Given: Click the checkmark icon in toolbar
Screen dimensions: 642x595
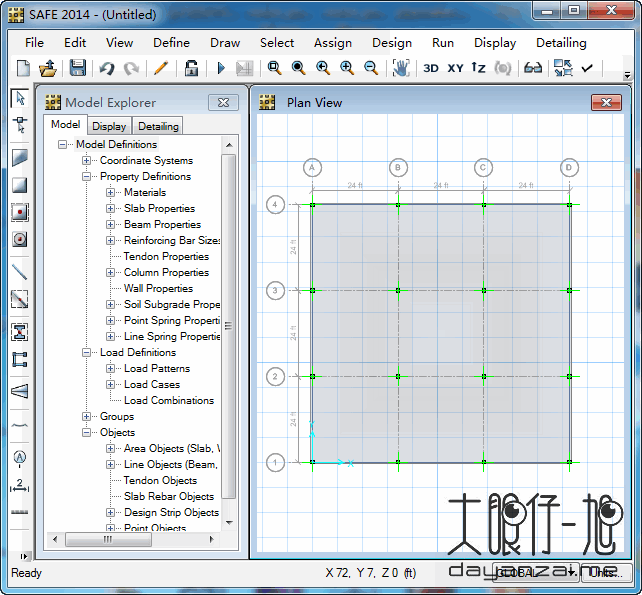Looking at the screenshot, I should click(587, 68).
